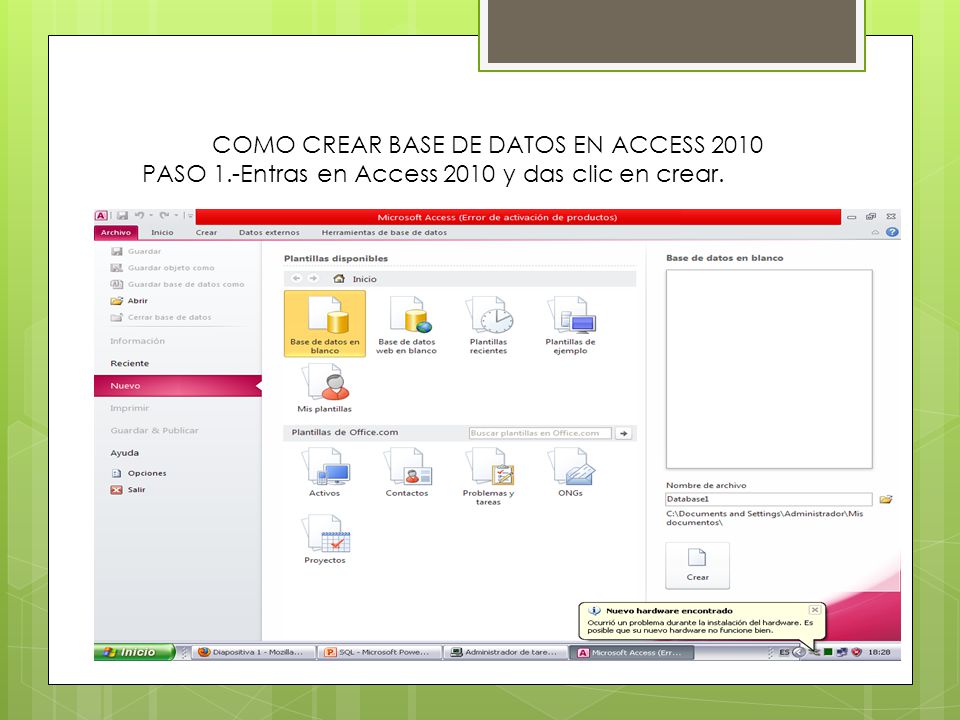Image resolution: width=960 pixels, height=720 pixels.
Task: Open Mis plantillas
Action: coord(324,388)
